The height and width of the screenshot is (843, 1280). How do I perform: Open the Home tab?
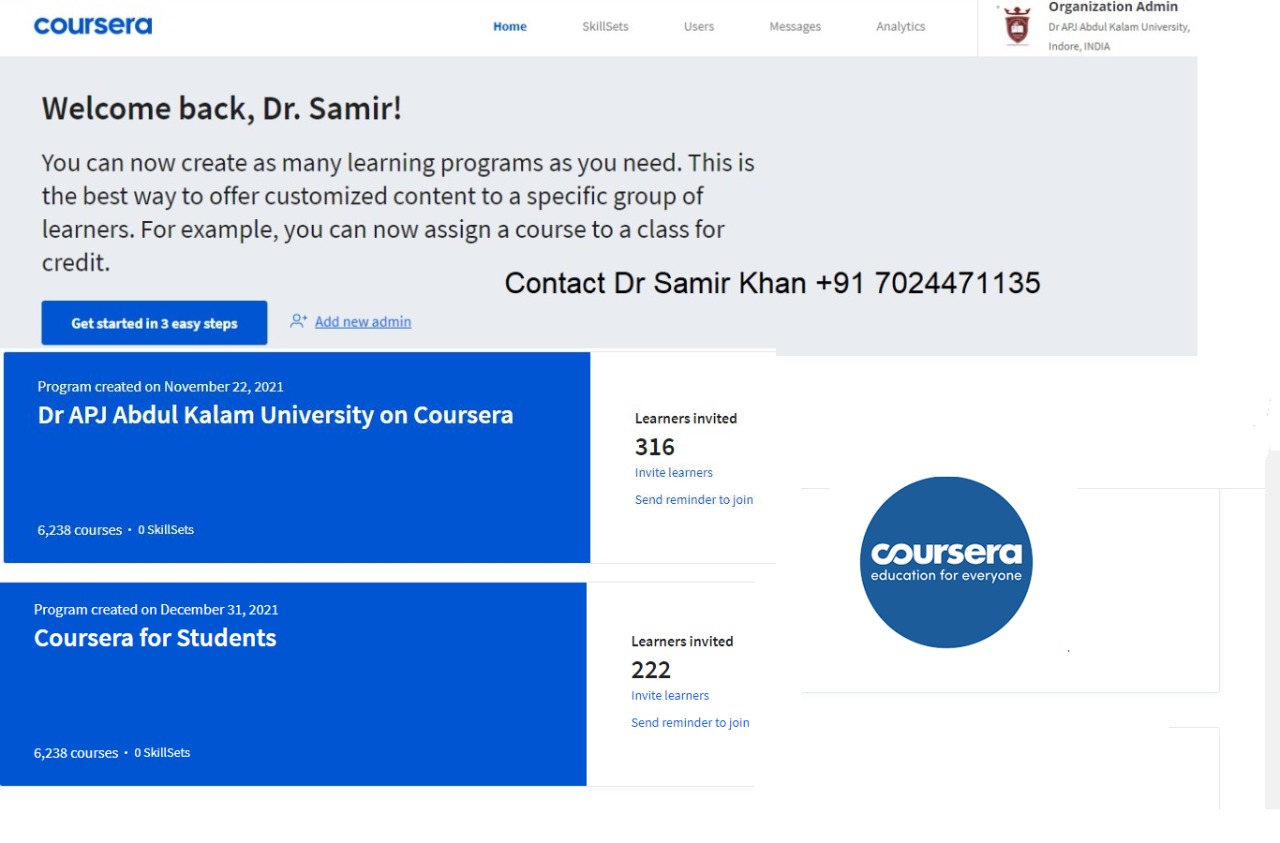coord(510,27)
